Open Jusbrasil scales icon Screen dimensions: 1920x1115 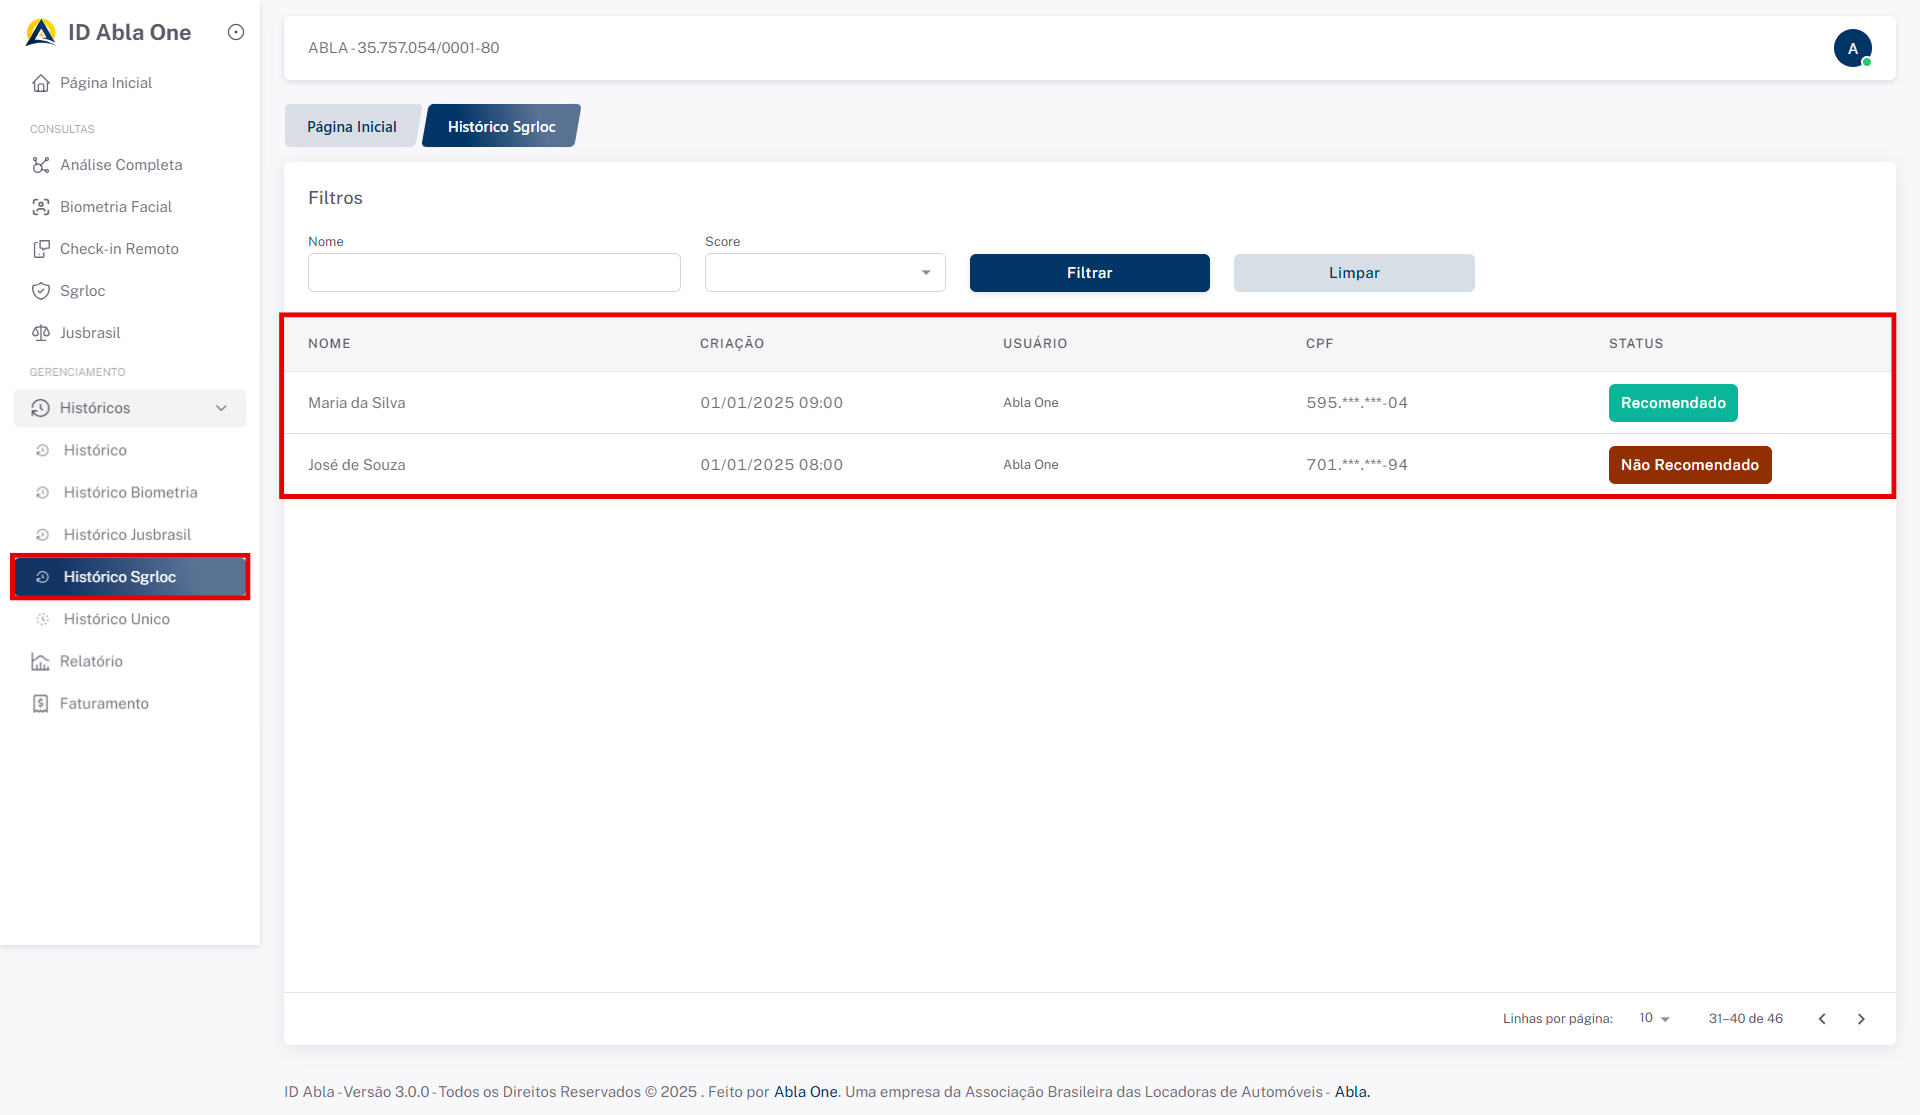point(40,333)
